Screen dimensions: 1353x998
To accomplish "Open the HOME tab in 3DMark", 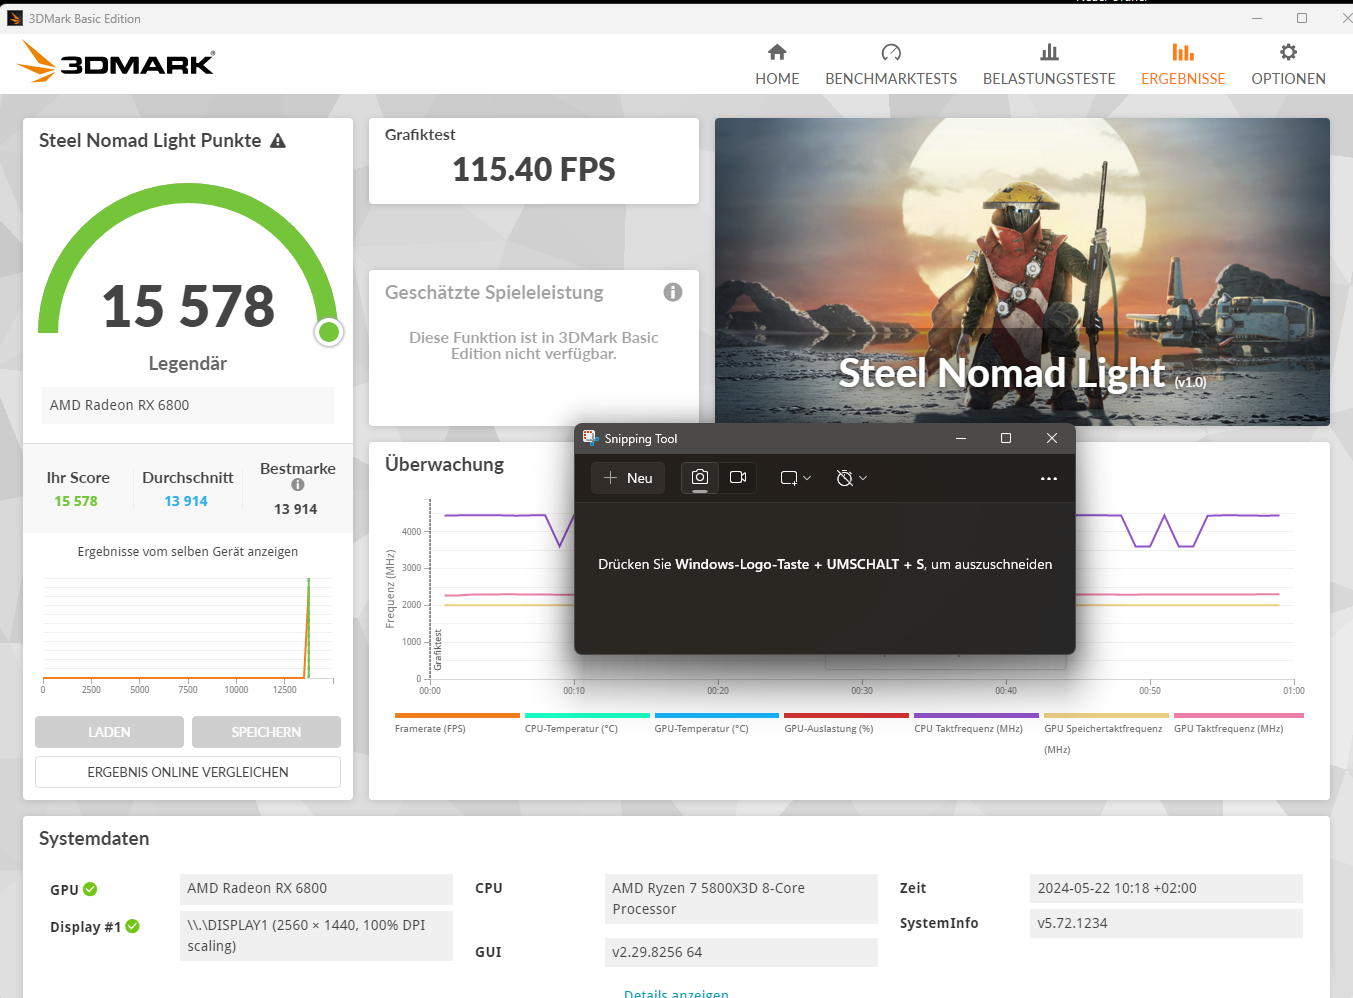I will pos(777,65).
